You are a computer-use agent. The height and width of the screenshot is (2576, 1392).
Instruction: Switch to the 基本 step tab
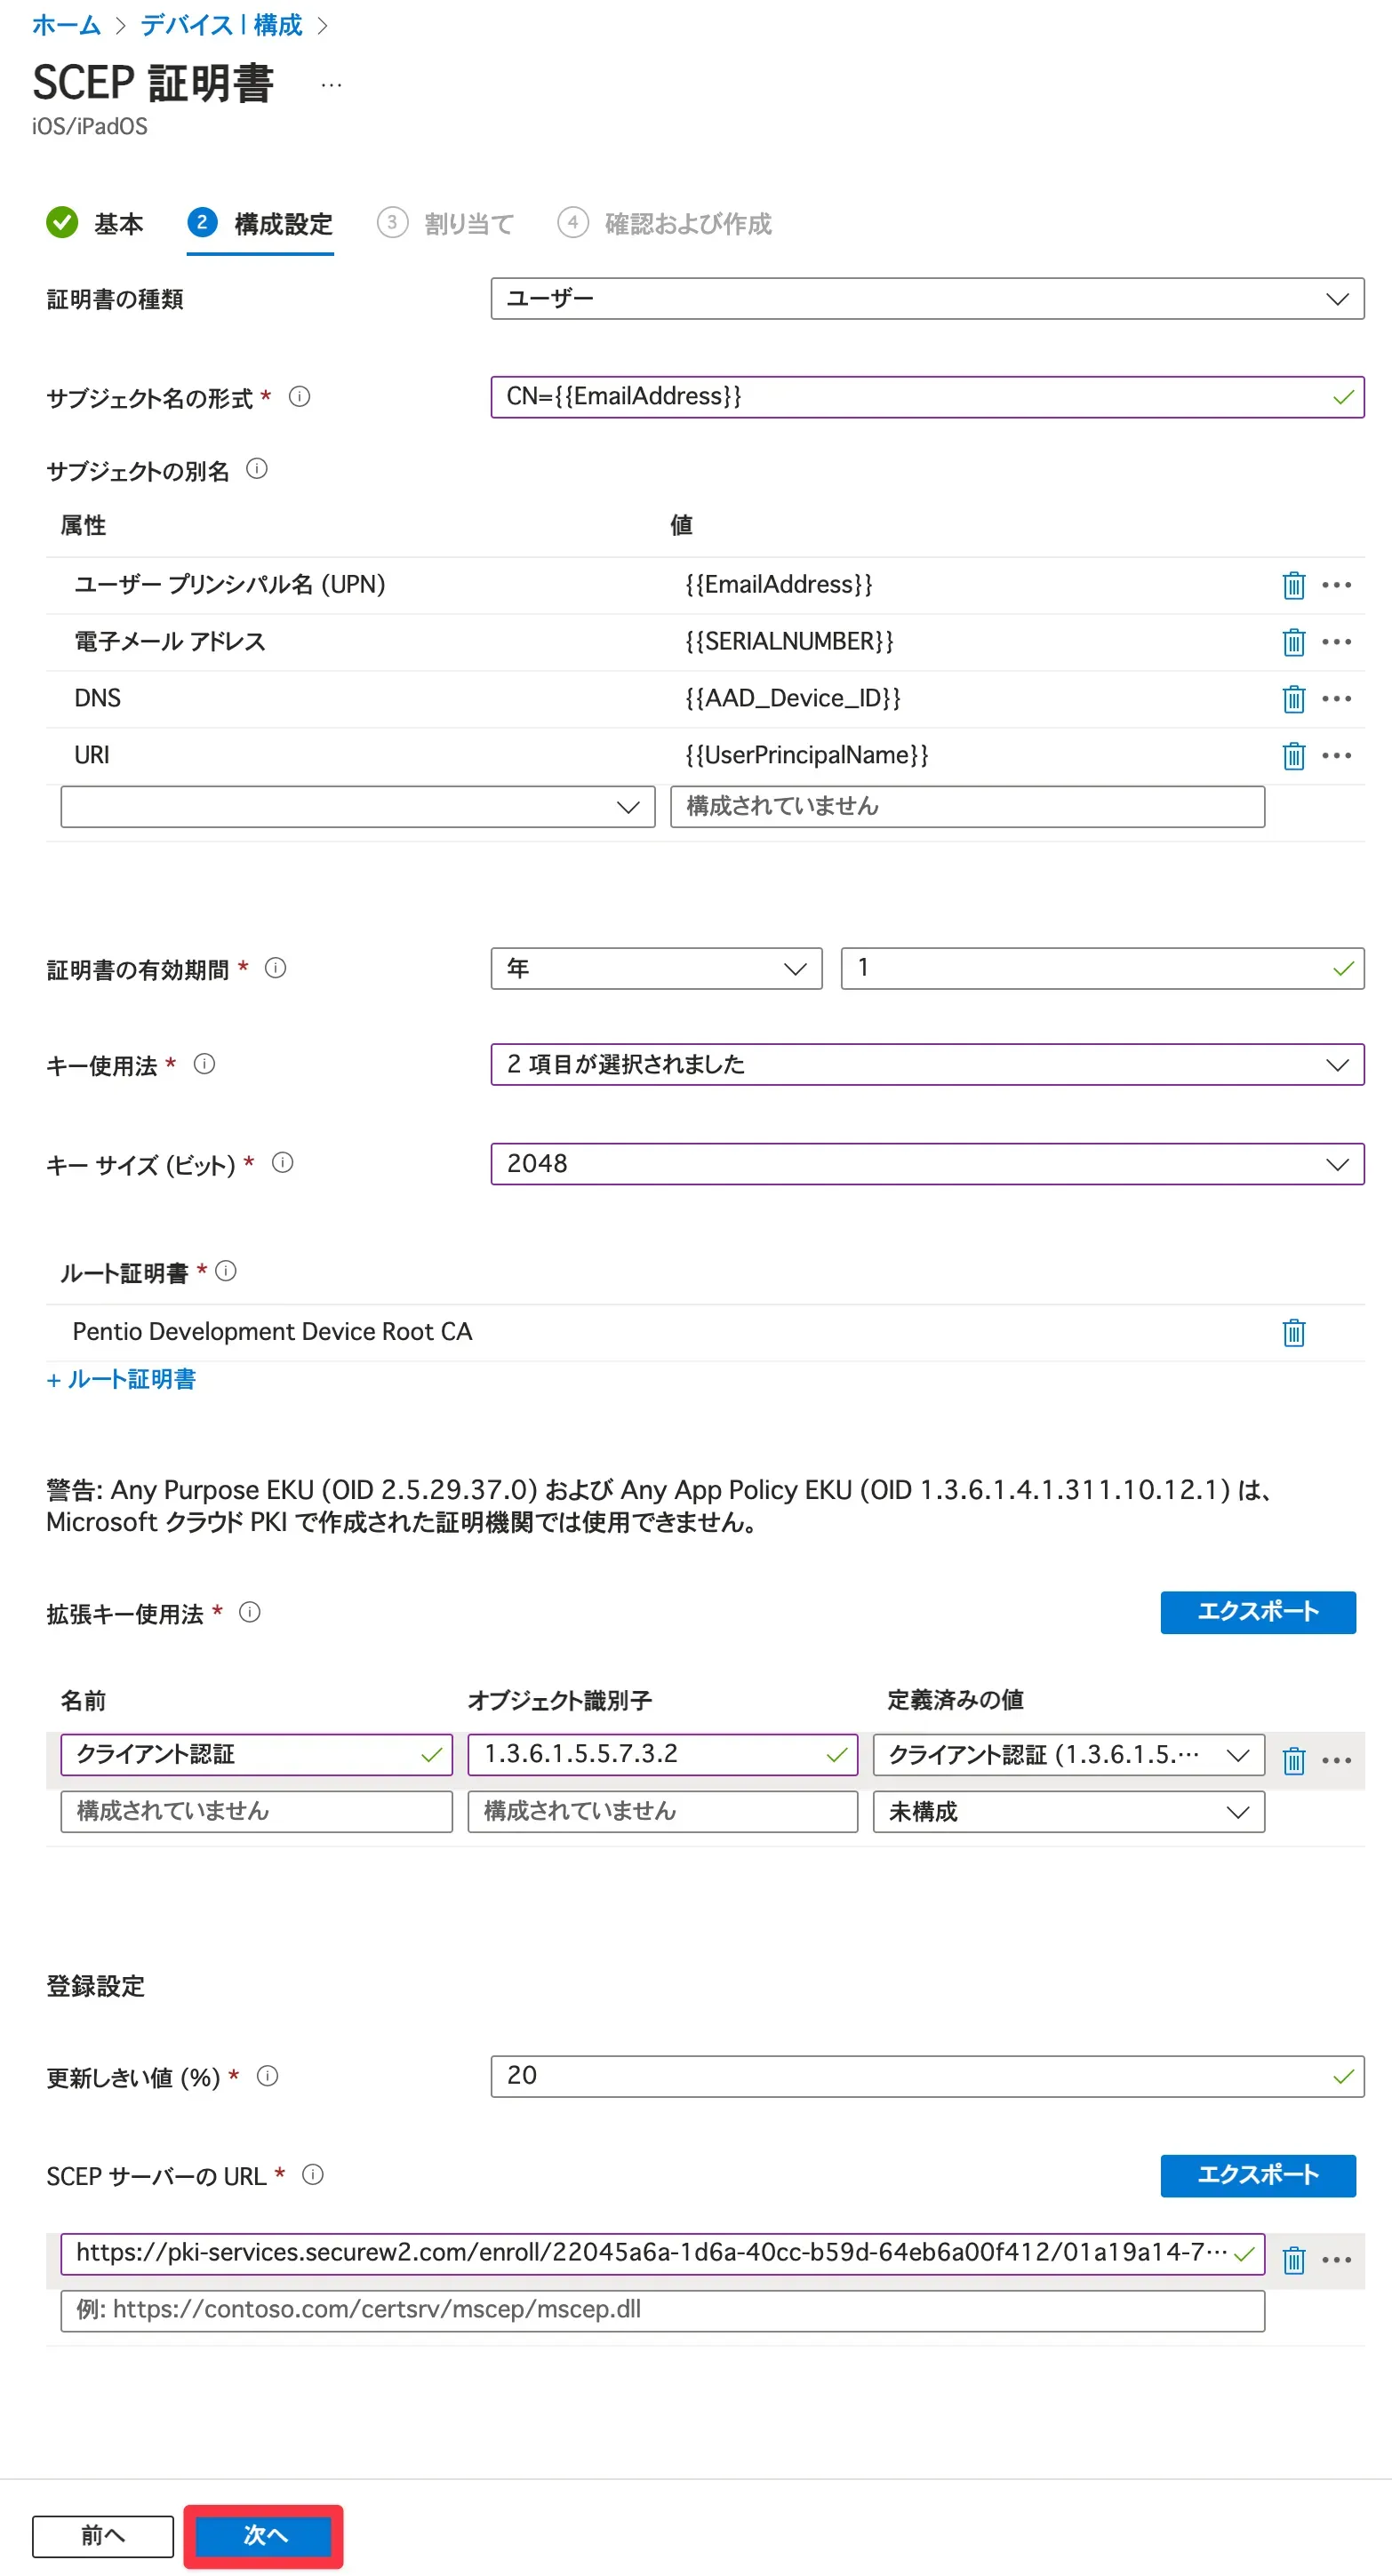96,223
